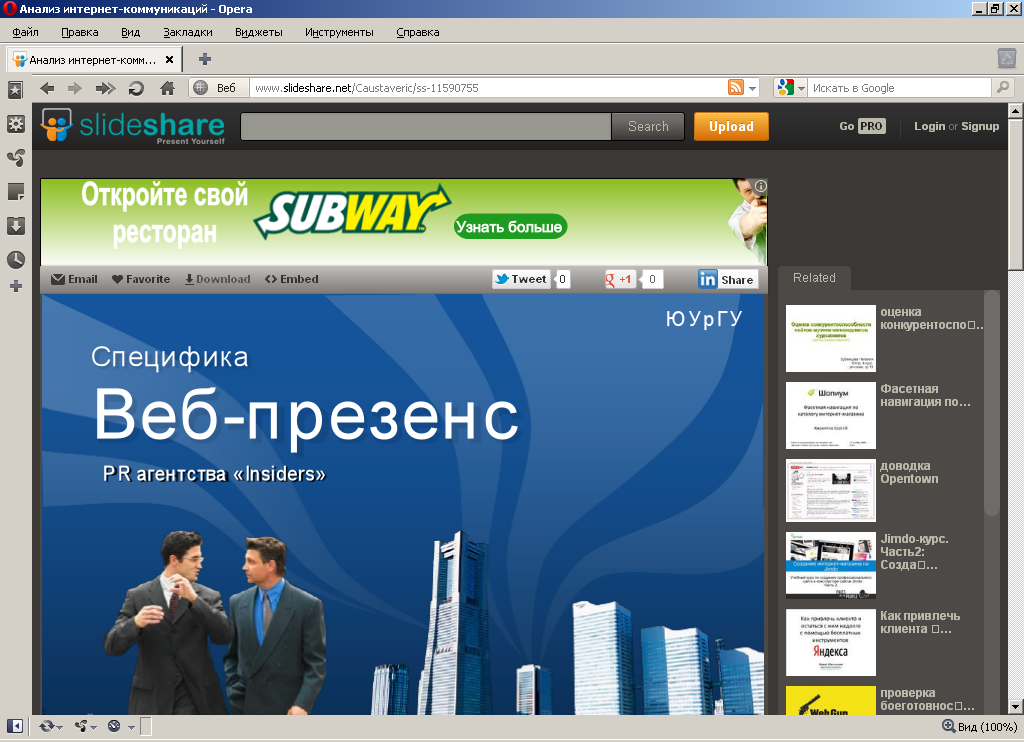The height and width of the screenshot is (742, 1024).
Task: Expand Opera Turbo status dropdown arrow
Action: pyautogui.click(x=131, y=727)
